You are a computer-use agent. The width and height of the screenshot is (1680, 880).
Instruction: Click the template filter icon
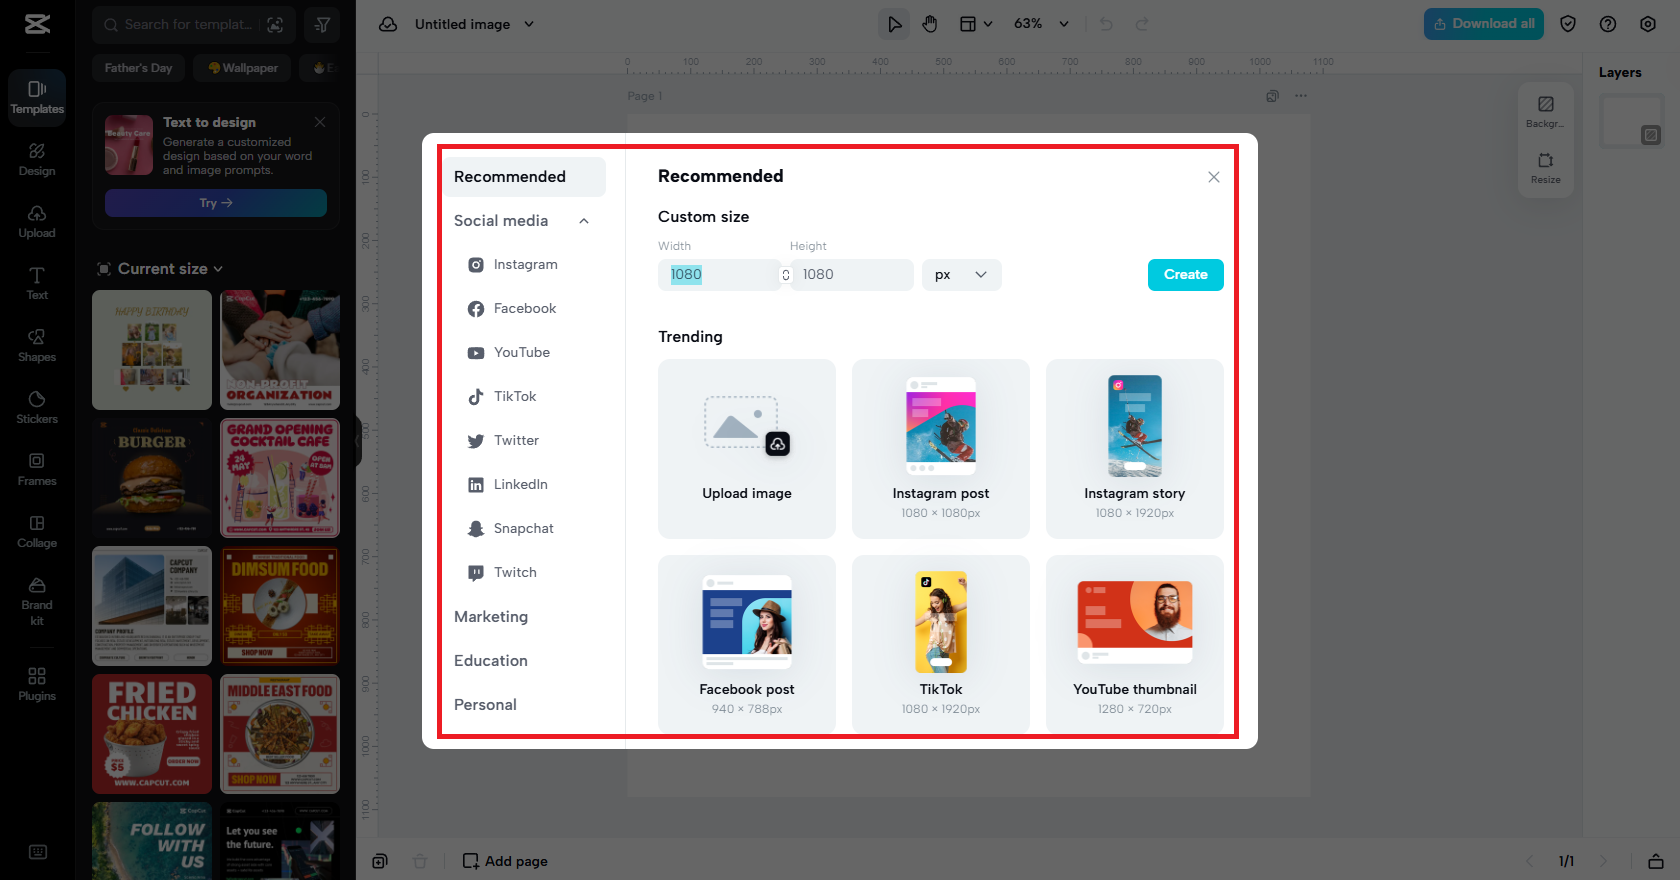(x=322, y=24)
